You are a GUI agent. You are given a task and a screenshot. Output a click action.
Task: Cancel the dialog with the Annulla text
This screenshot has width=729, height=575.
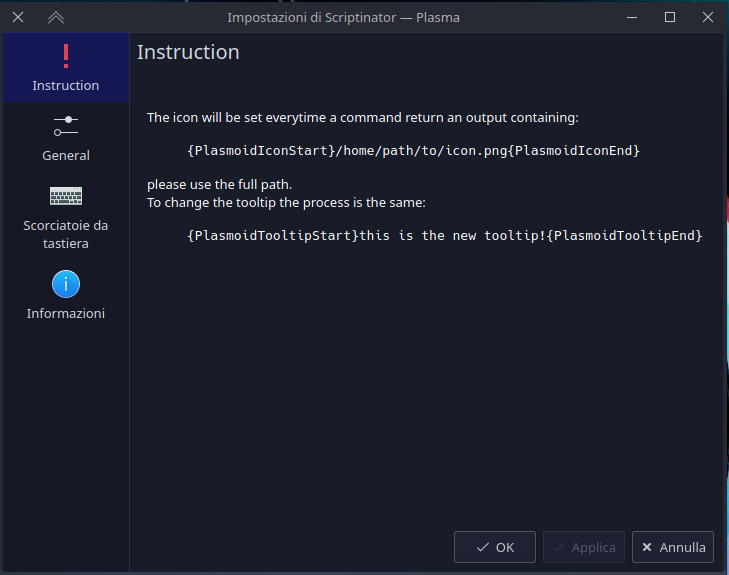click(683, 548)
